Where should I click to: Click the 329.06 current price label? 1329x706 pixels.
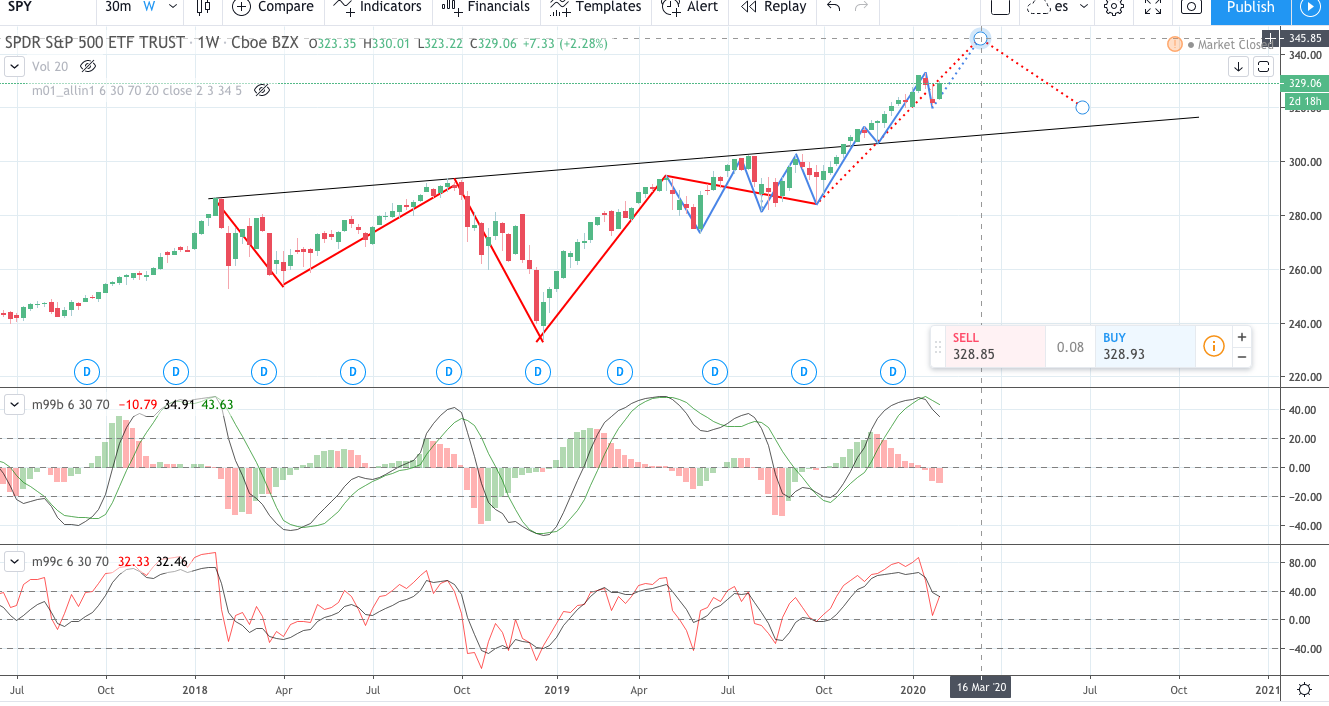(x=1304, y=84)
